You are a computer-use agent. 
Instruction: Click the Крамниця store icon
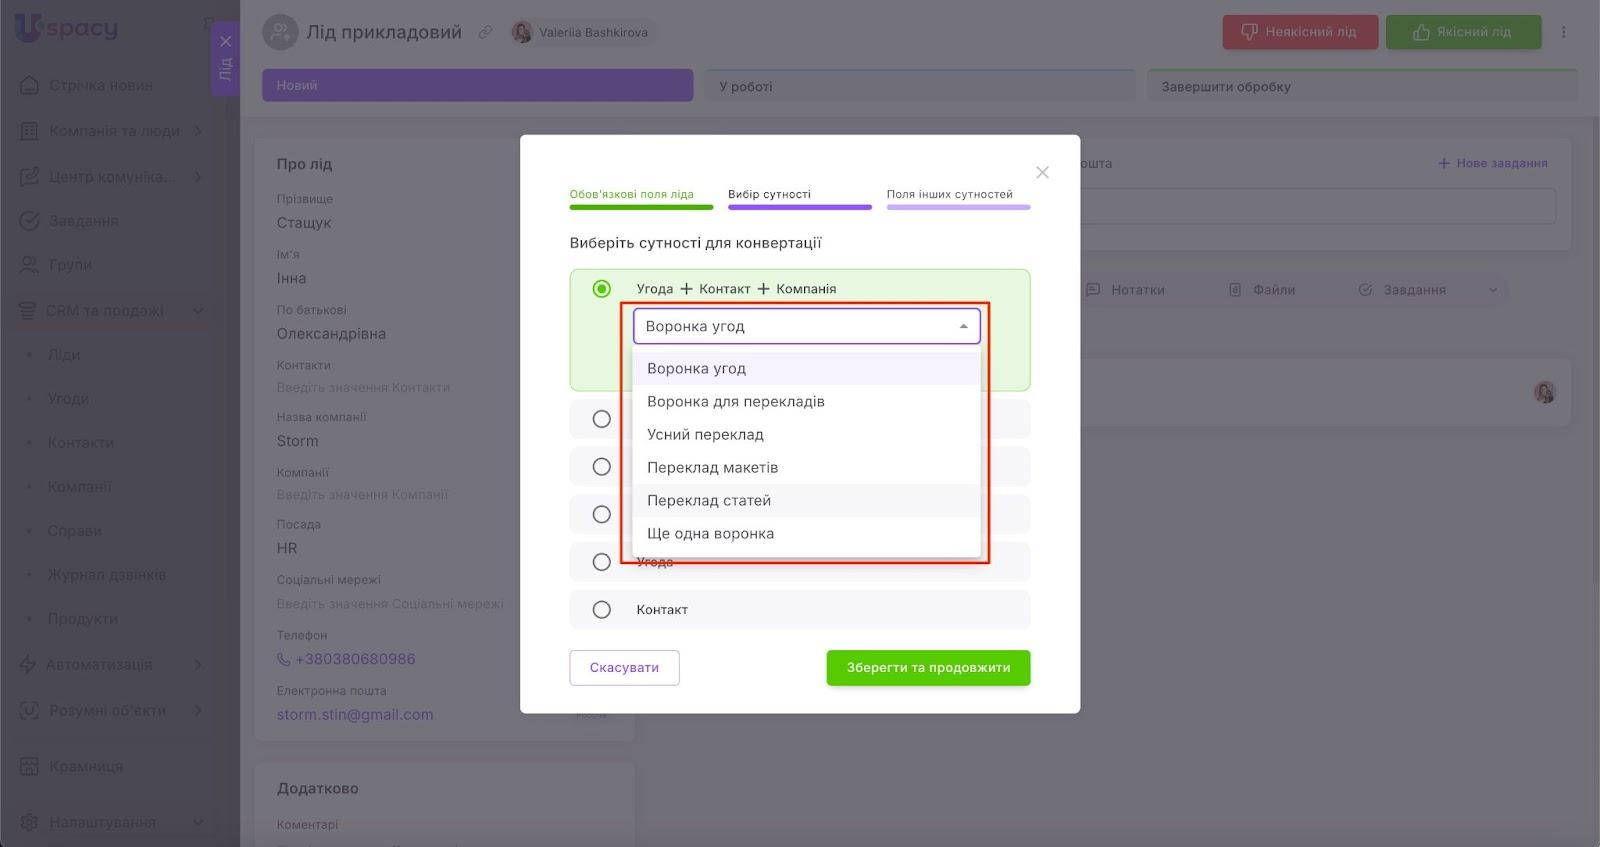(30, 767)
